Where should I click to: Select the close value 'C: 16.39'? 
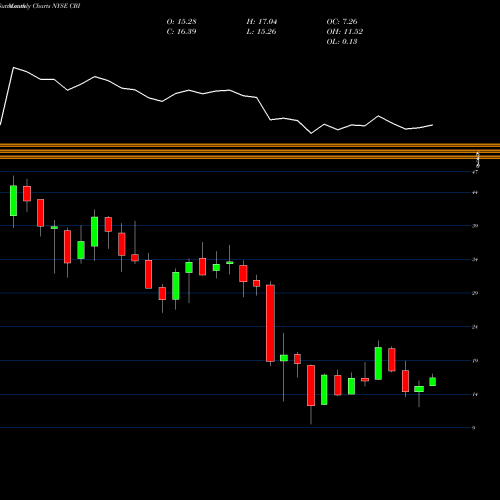pyautogui.click(x=181, y=32)
